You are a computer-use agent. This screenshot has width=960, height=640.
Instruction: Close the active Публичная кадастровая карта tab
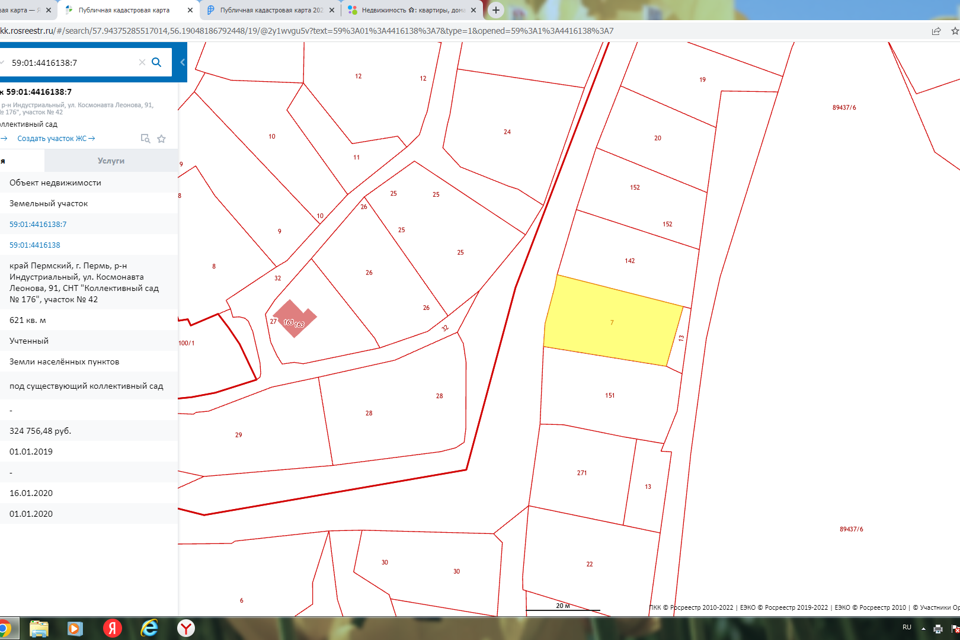[x=189, y=10]
